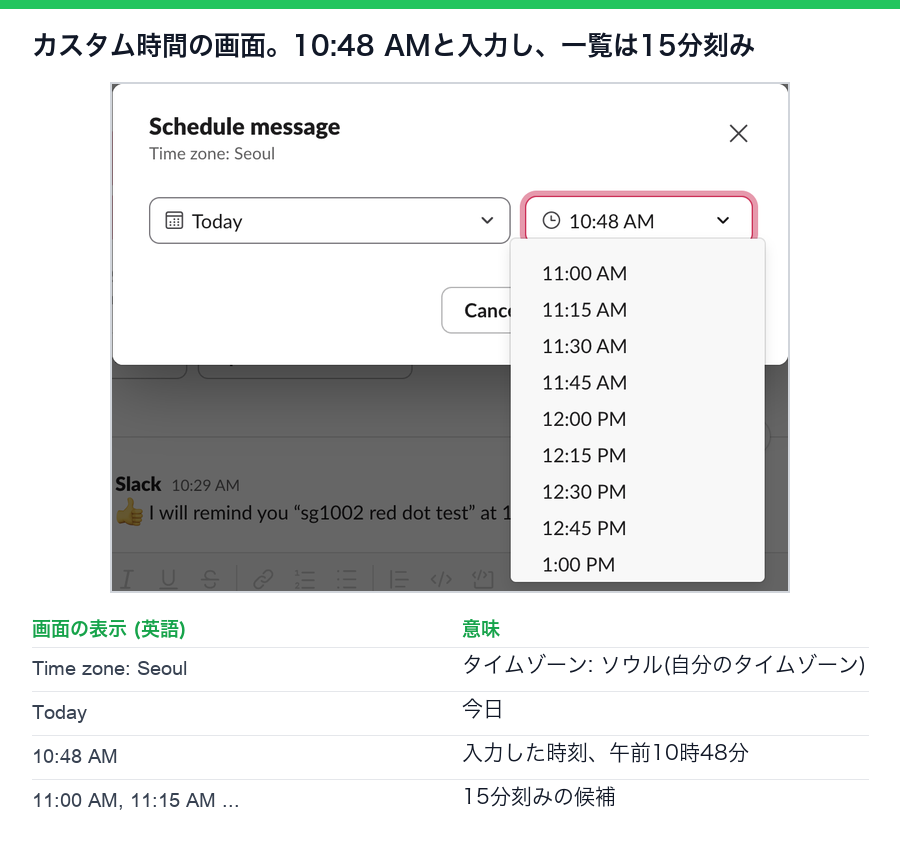The height and width of the screenshot is (861, 900).
Task: Click the inline code icon
Action: click(x=441, y=579)
